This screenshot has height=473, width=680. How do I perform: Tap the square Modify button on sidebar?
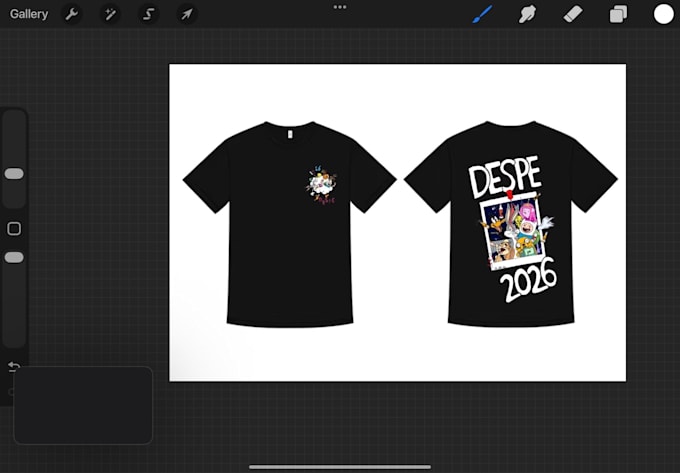coord(14,228)
